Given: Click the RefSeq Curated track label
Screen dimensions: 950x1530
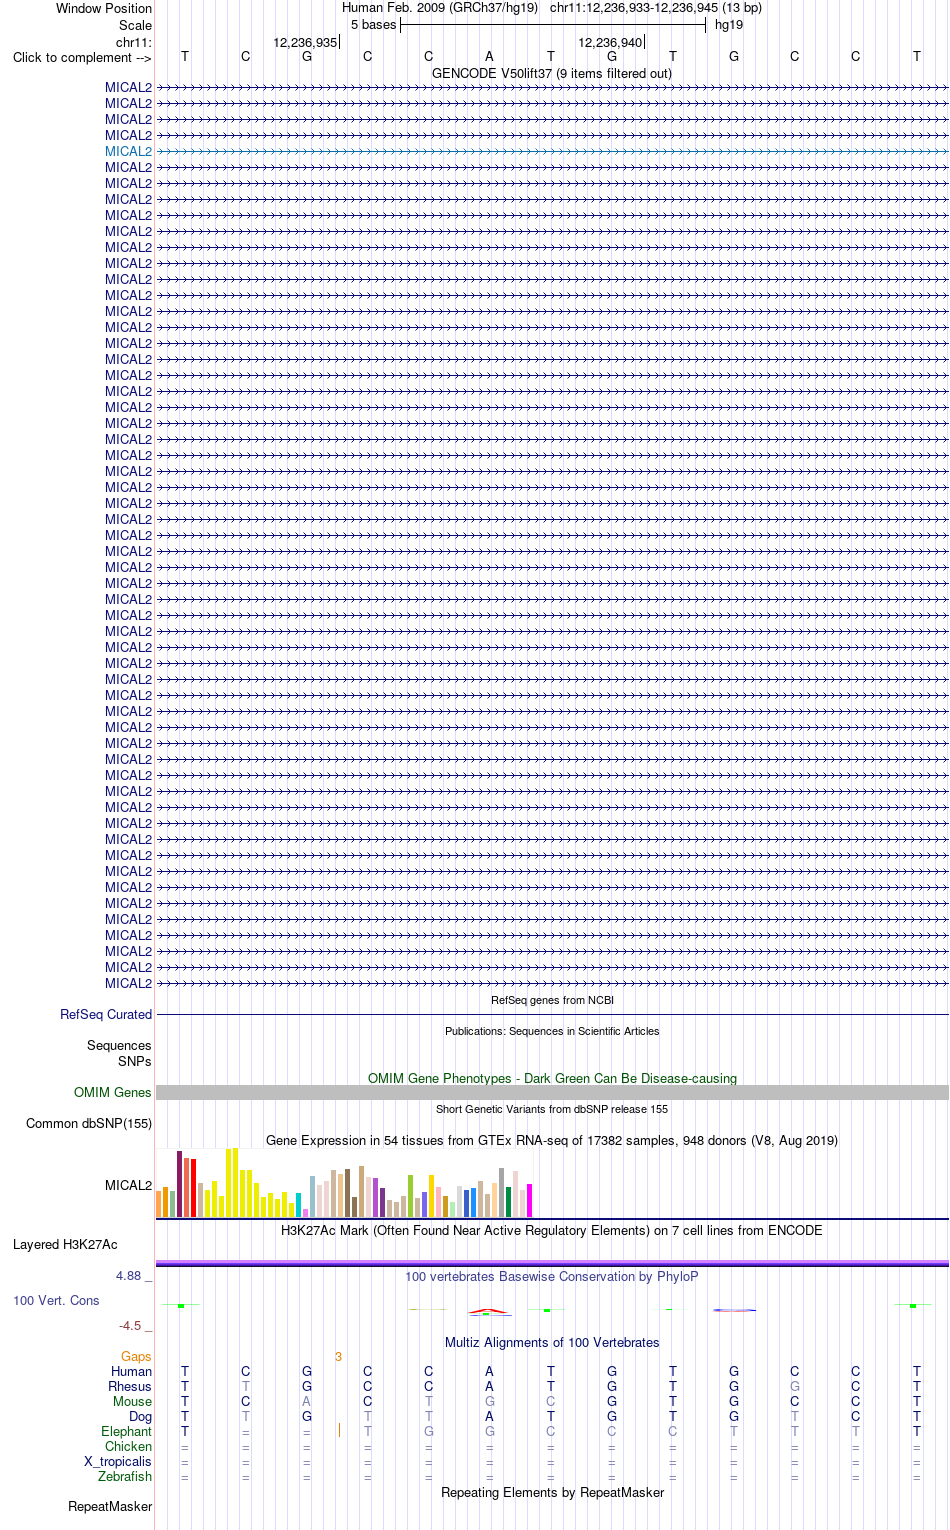Looking at the screenshot, I should tap(106, 1014).
